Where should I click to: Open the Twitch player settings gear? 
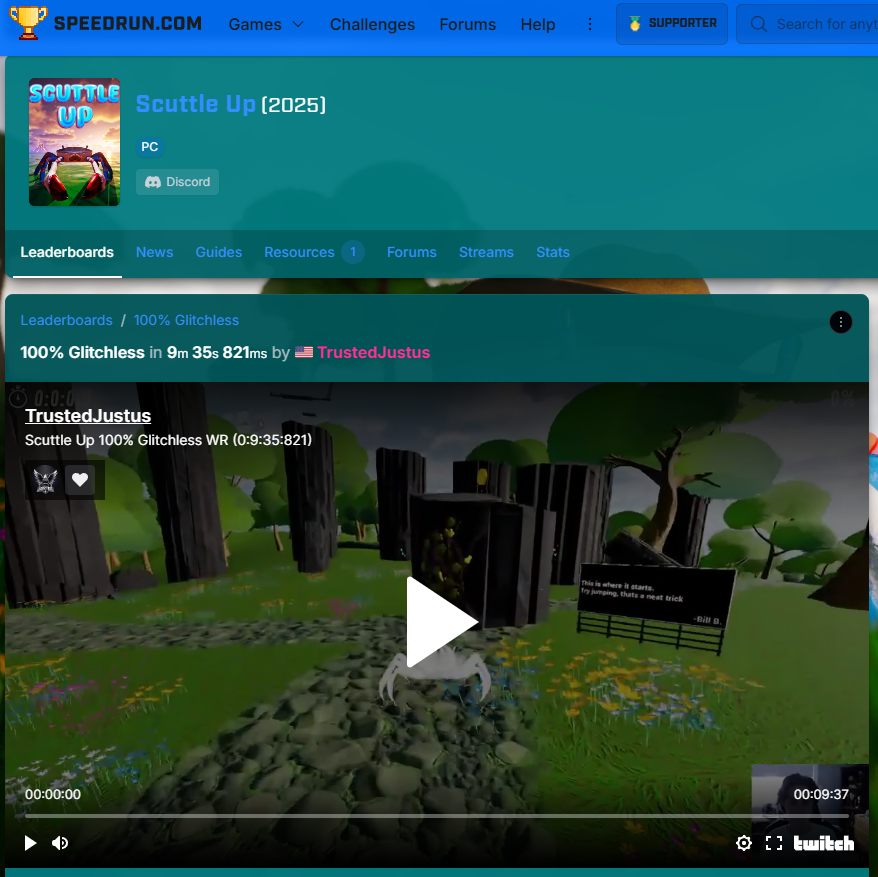click(x=744, y=843)
